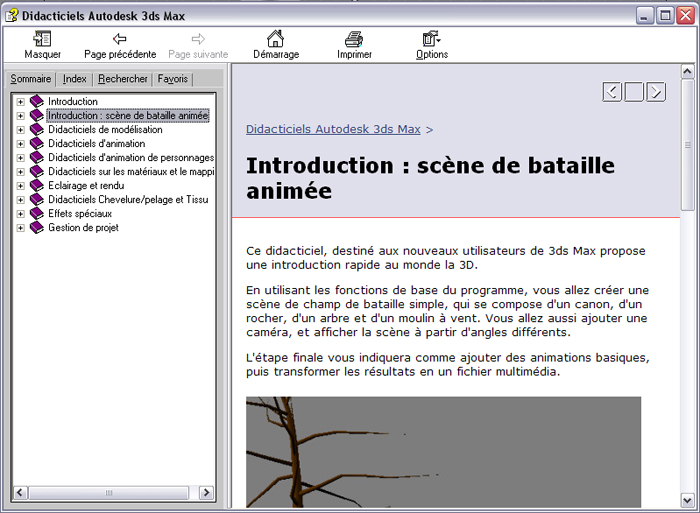Screen dimensions: 700x513
Task: Click the Imprimer printer icon
Action: click(354, 39)
